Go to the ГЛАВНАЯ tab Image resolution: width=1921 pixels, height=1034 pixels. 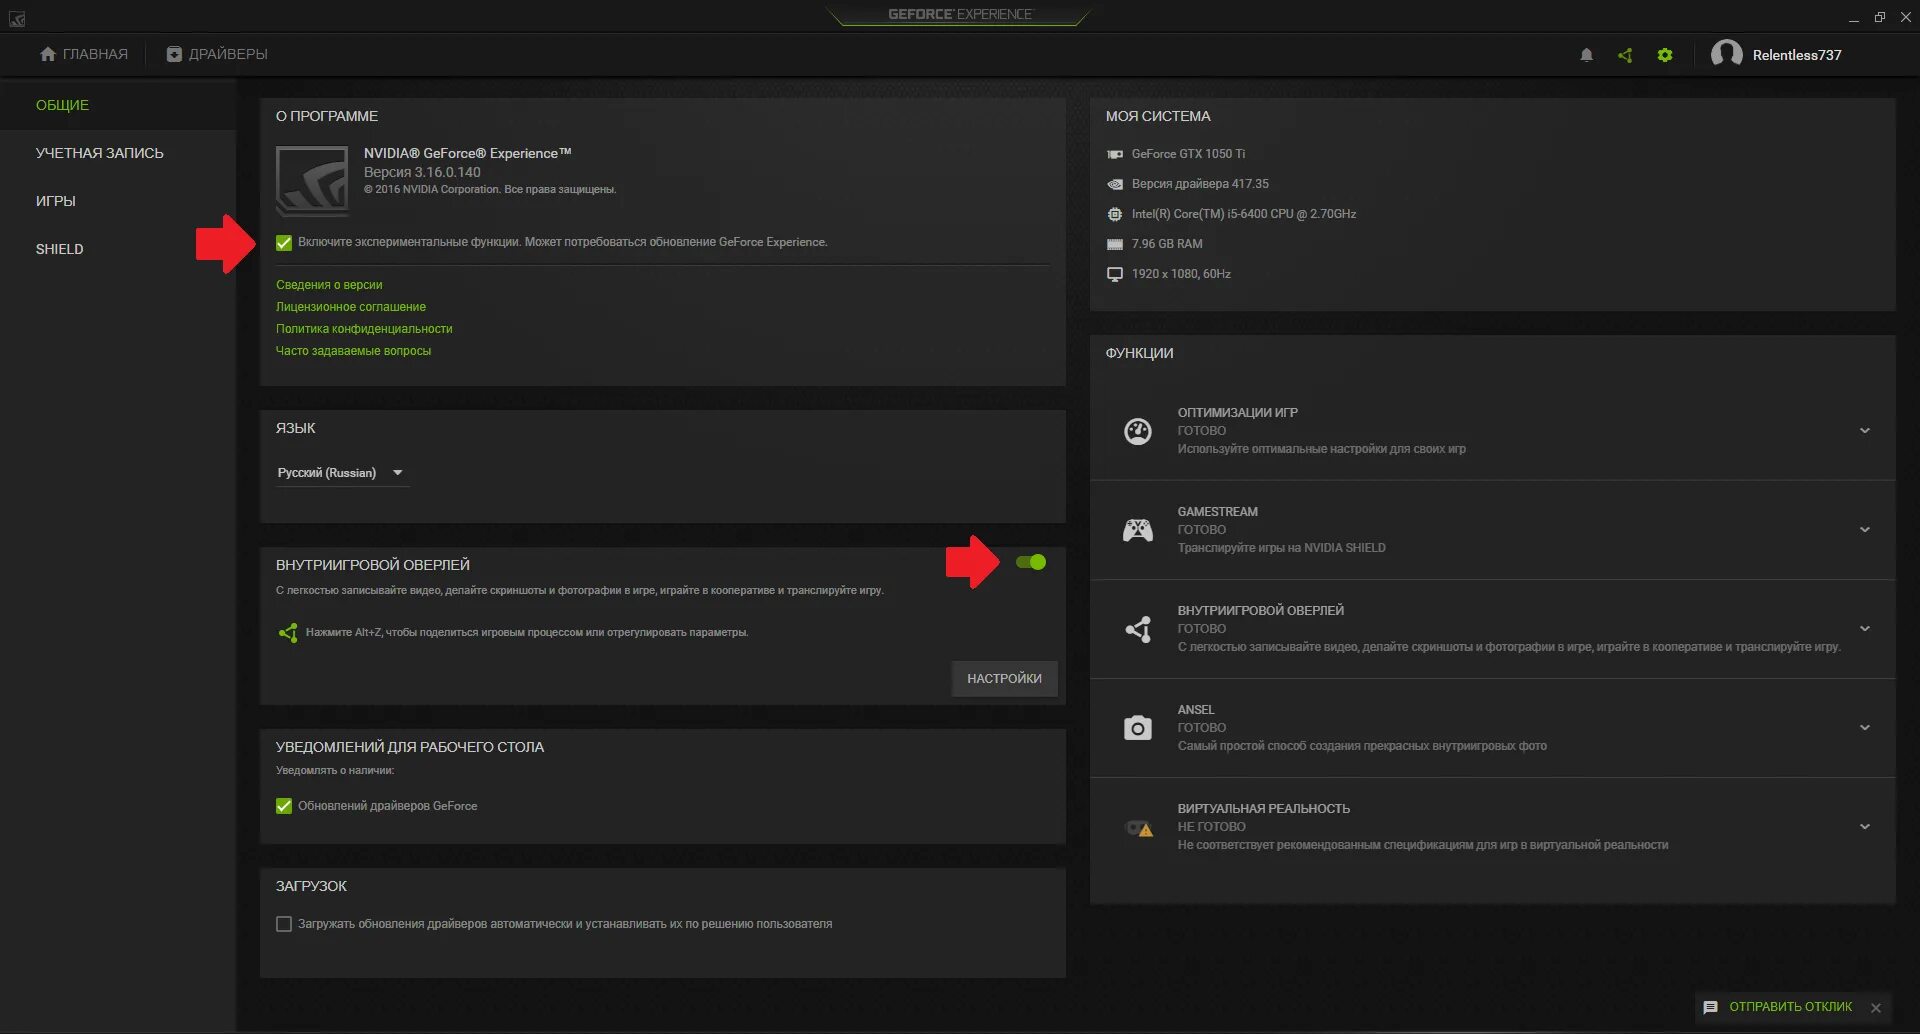[x=84, y=54]
